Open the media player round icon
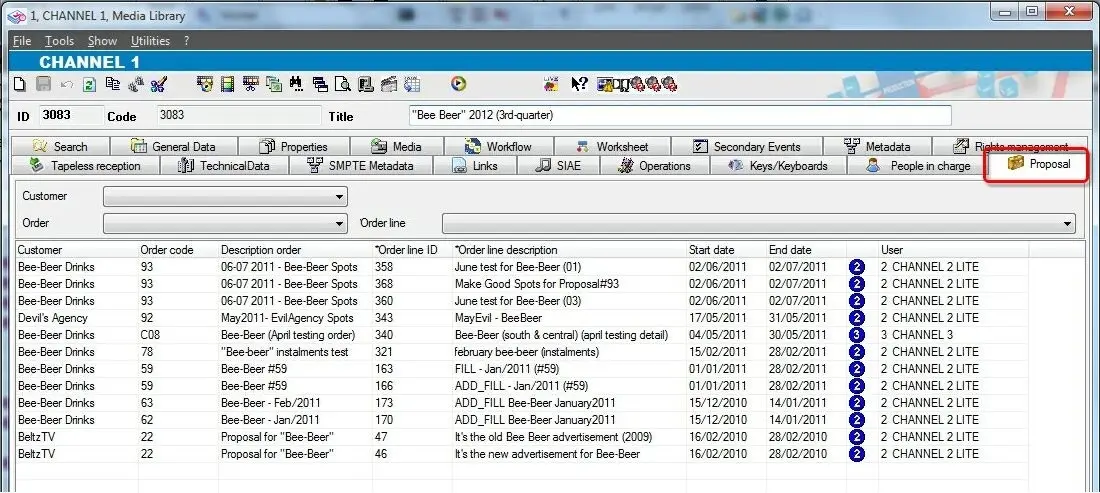1100x493 pixels. tap(459, 84)
